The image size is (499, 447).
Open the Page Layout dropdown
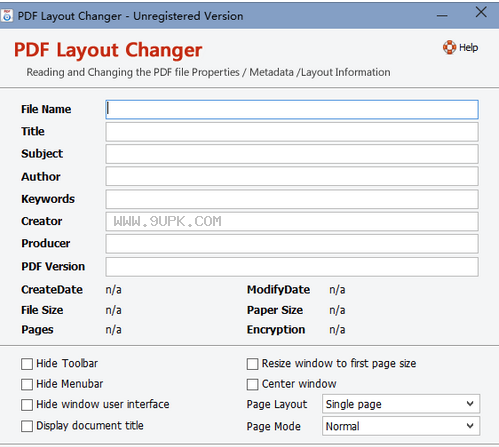(x=401, y=404)
